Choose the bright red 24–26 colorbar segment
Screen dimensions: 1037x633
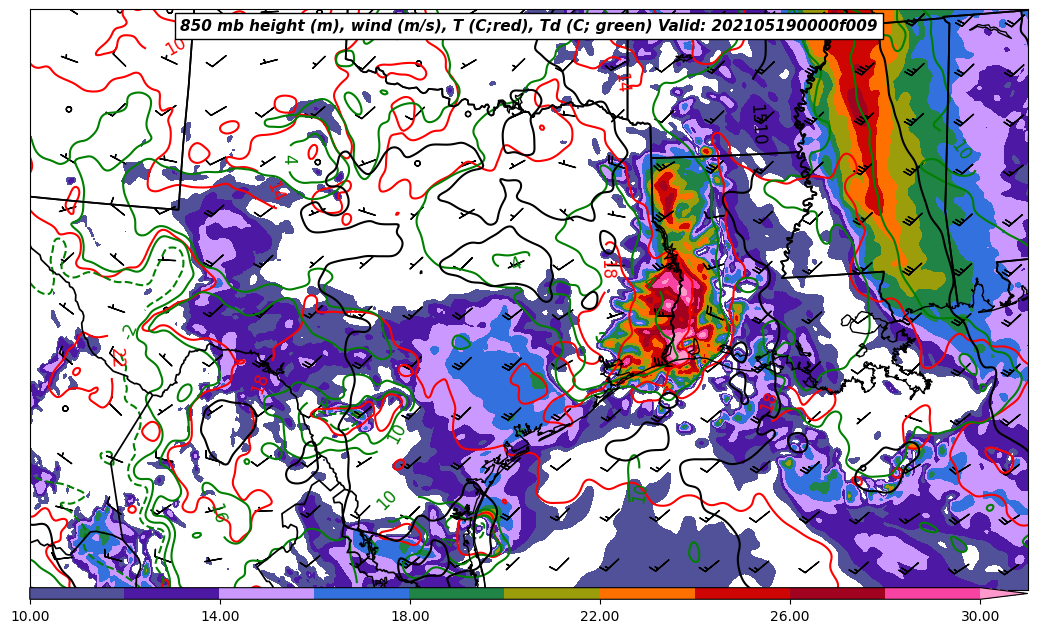pos(742,593)
